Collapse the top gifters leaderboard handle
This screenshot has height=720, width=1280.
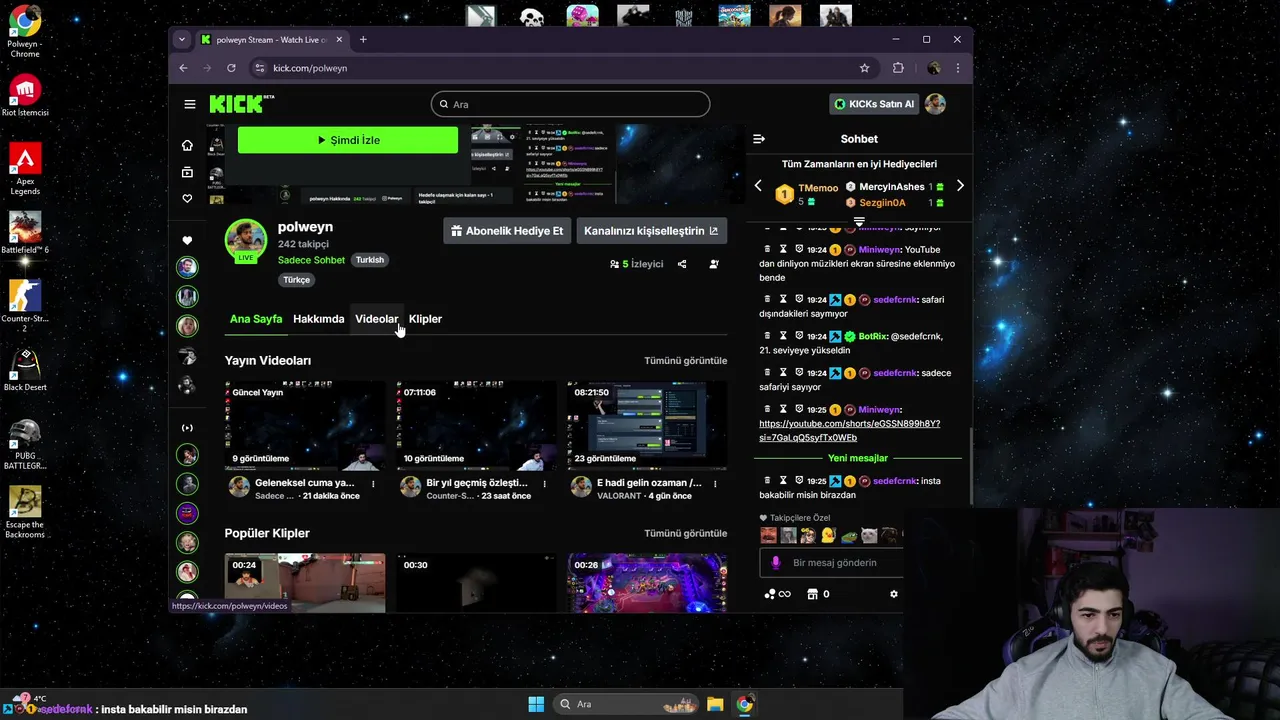(x=859, y=222)
